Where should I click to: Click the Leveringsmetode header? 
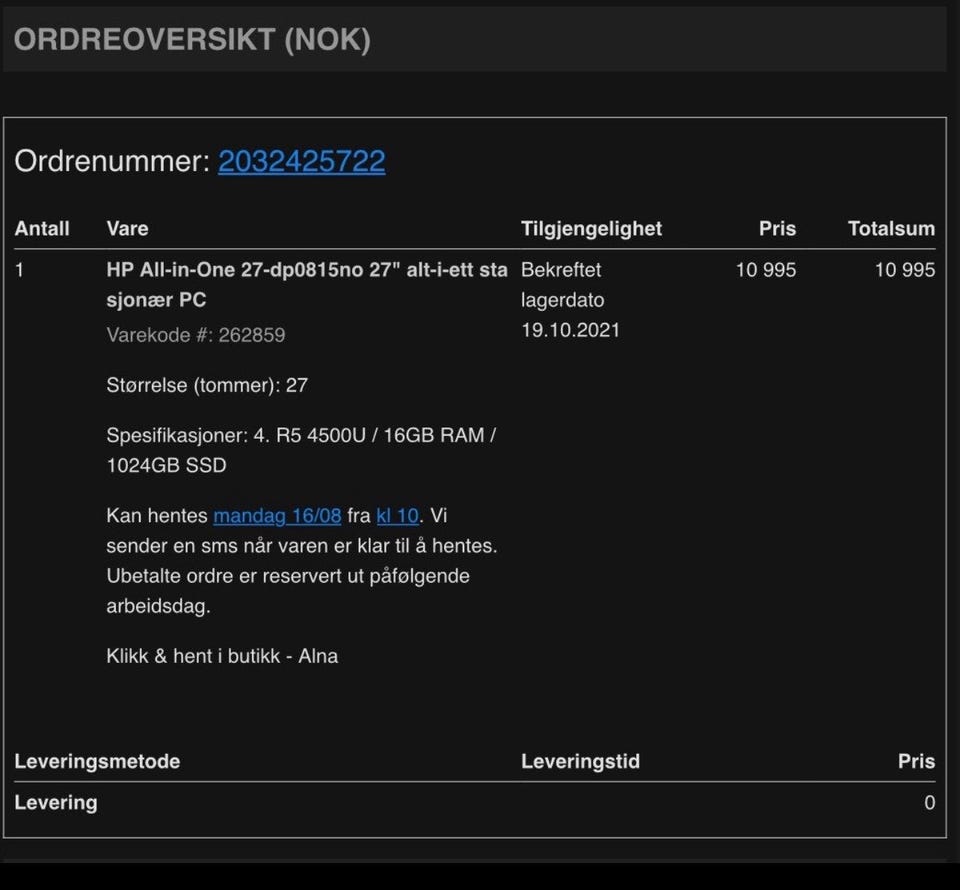(x=97, y=761)
